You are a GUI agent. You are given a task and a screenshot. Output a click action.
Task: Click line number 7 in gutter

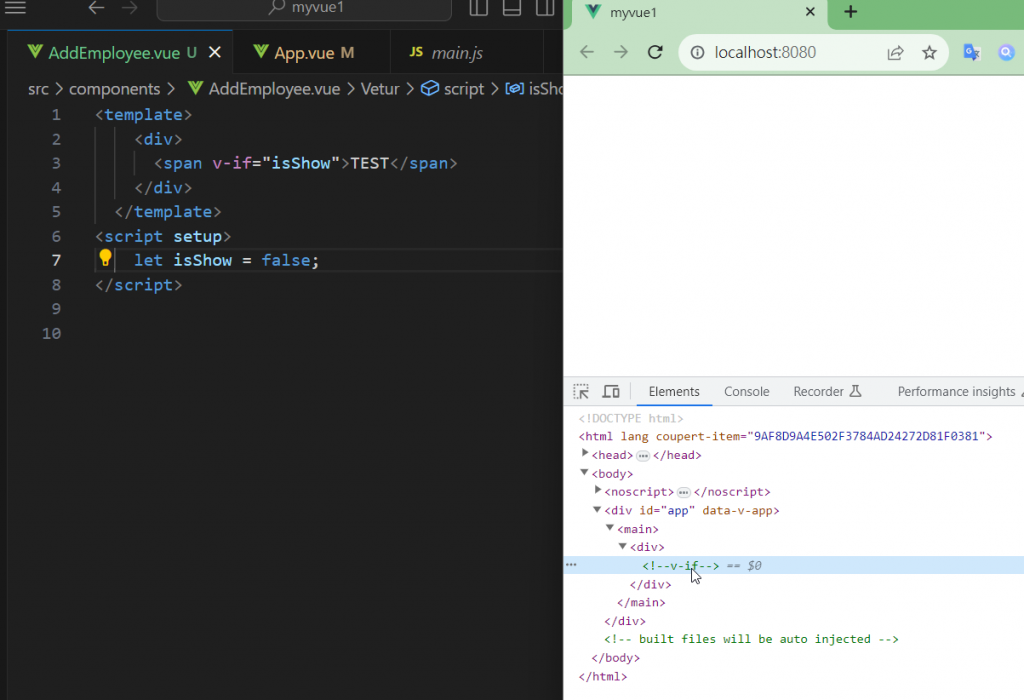56,261
